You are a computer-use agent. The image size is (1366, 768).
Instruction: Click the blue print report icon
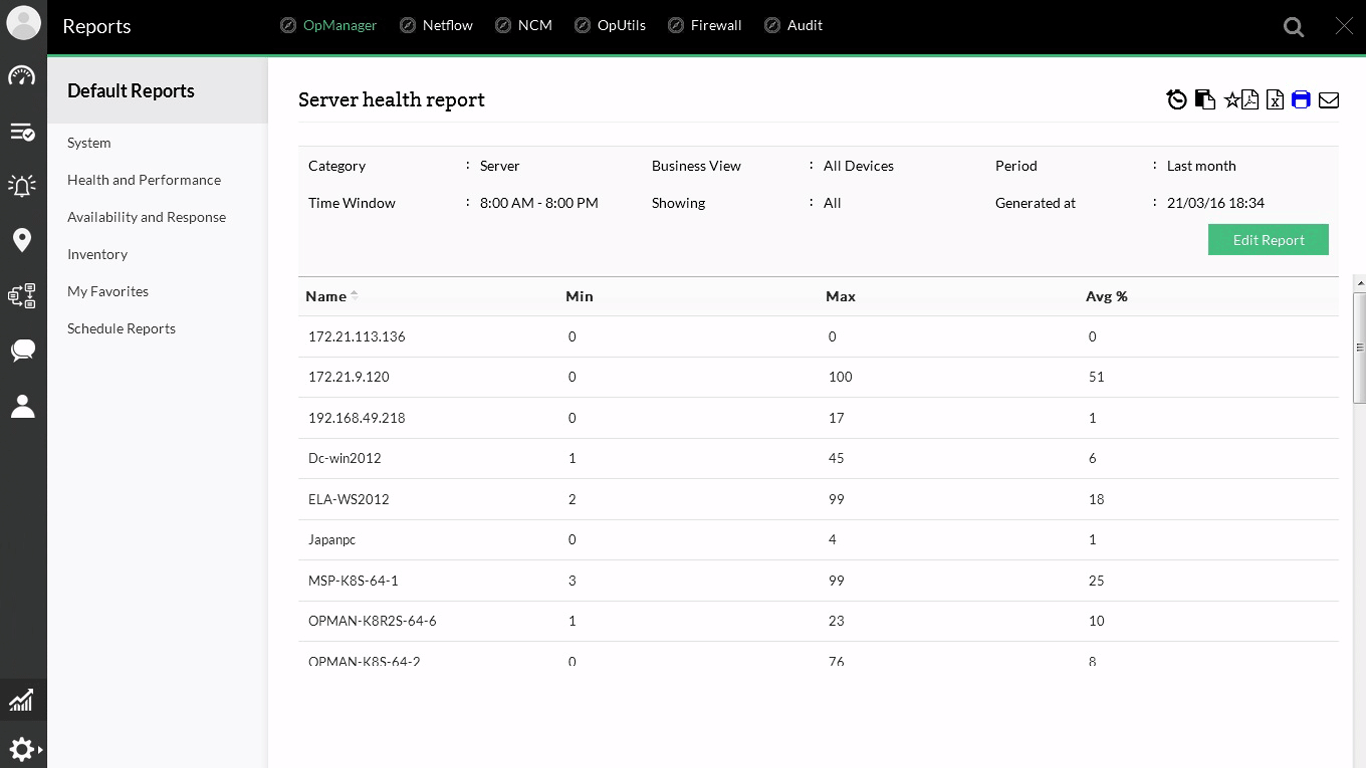coord(1301,100)
